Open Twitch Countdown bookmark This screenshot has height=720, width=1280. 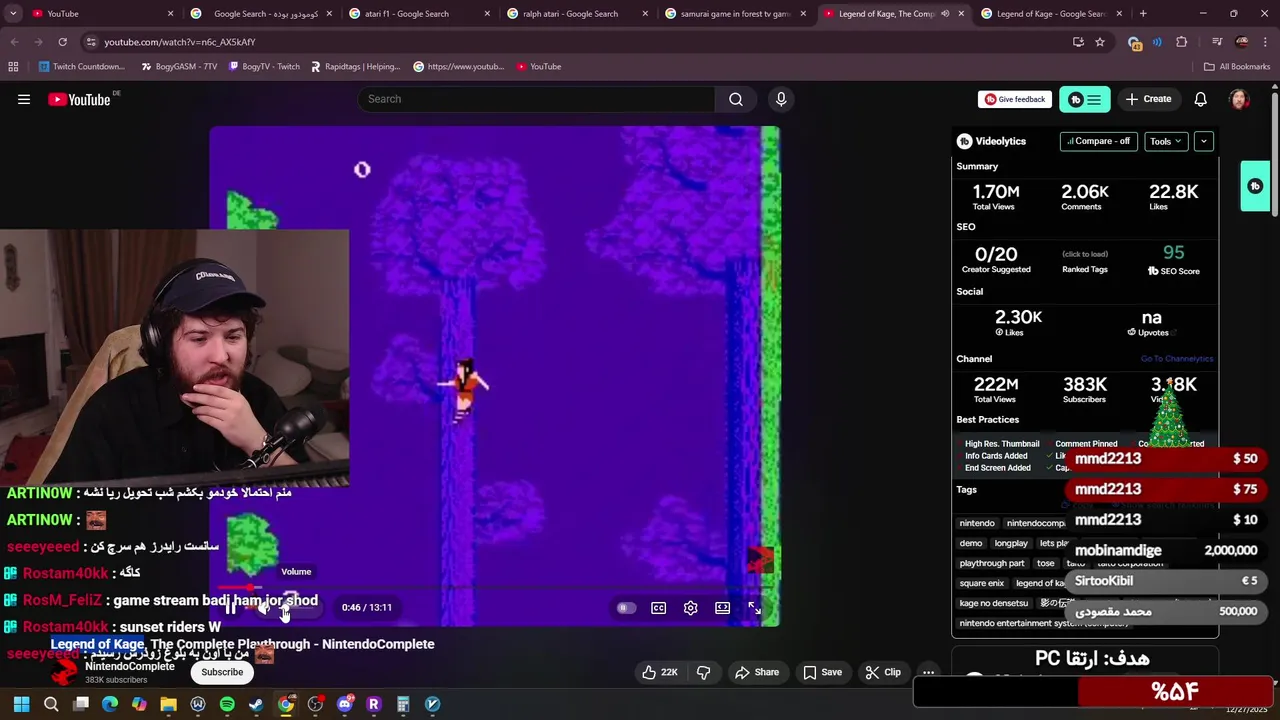point(81,67)
